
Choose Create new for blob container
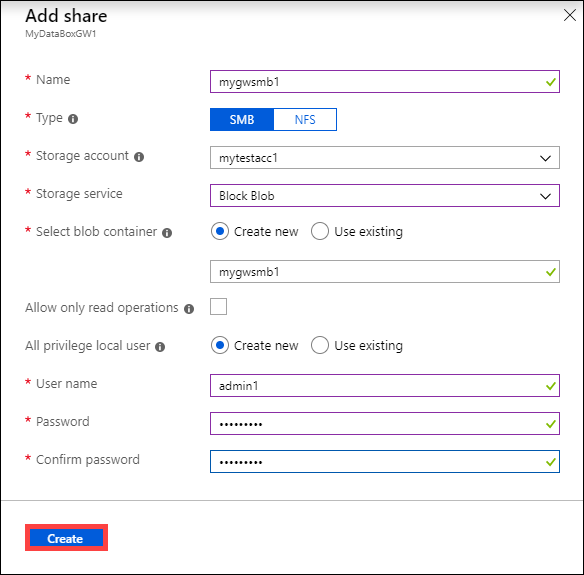pos(220,231)
